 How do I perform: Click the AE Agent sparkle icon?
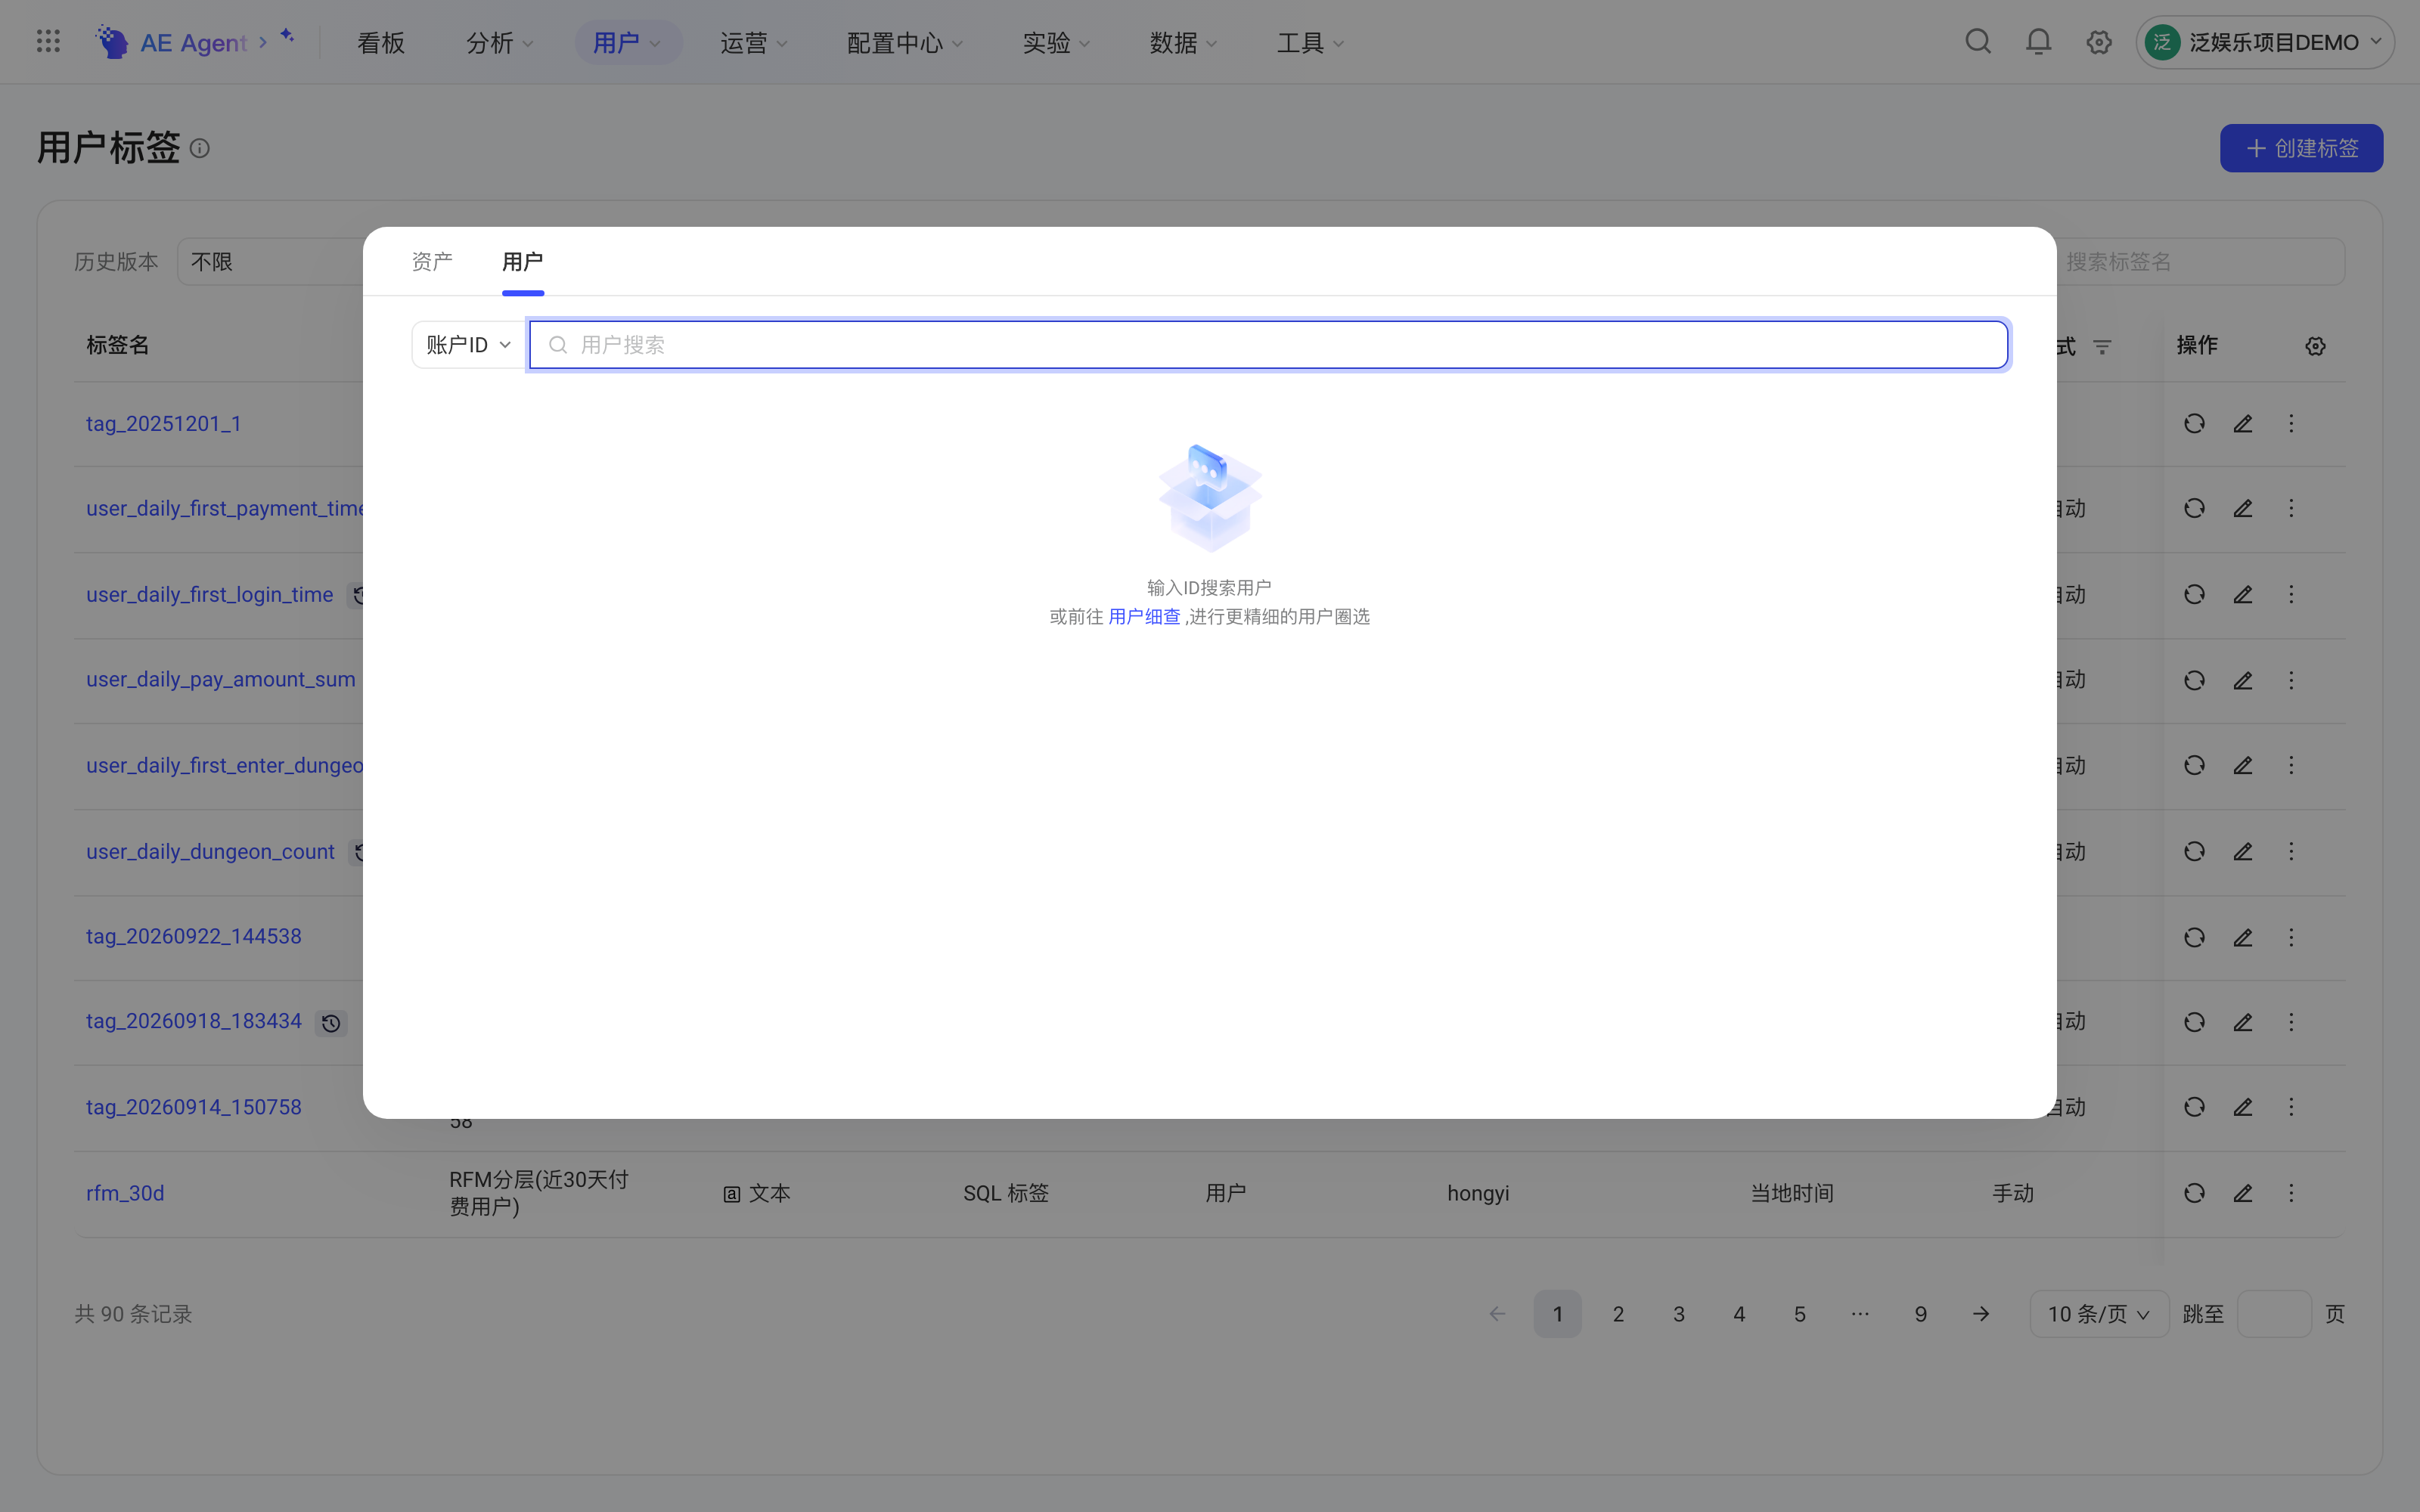point(287,36)
